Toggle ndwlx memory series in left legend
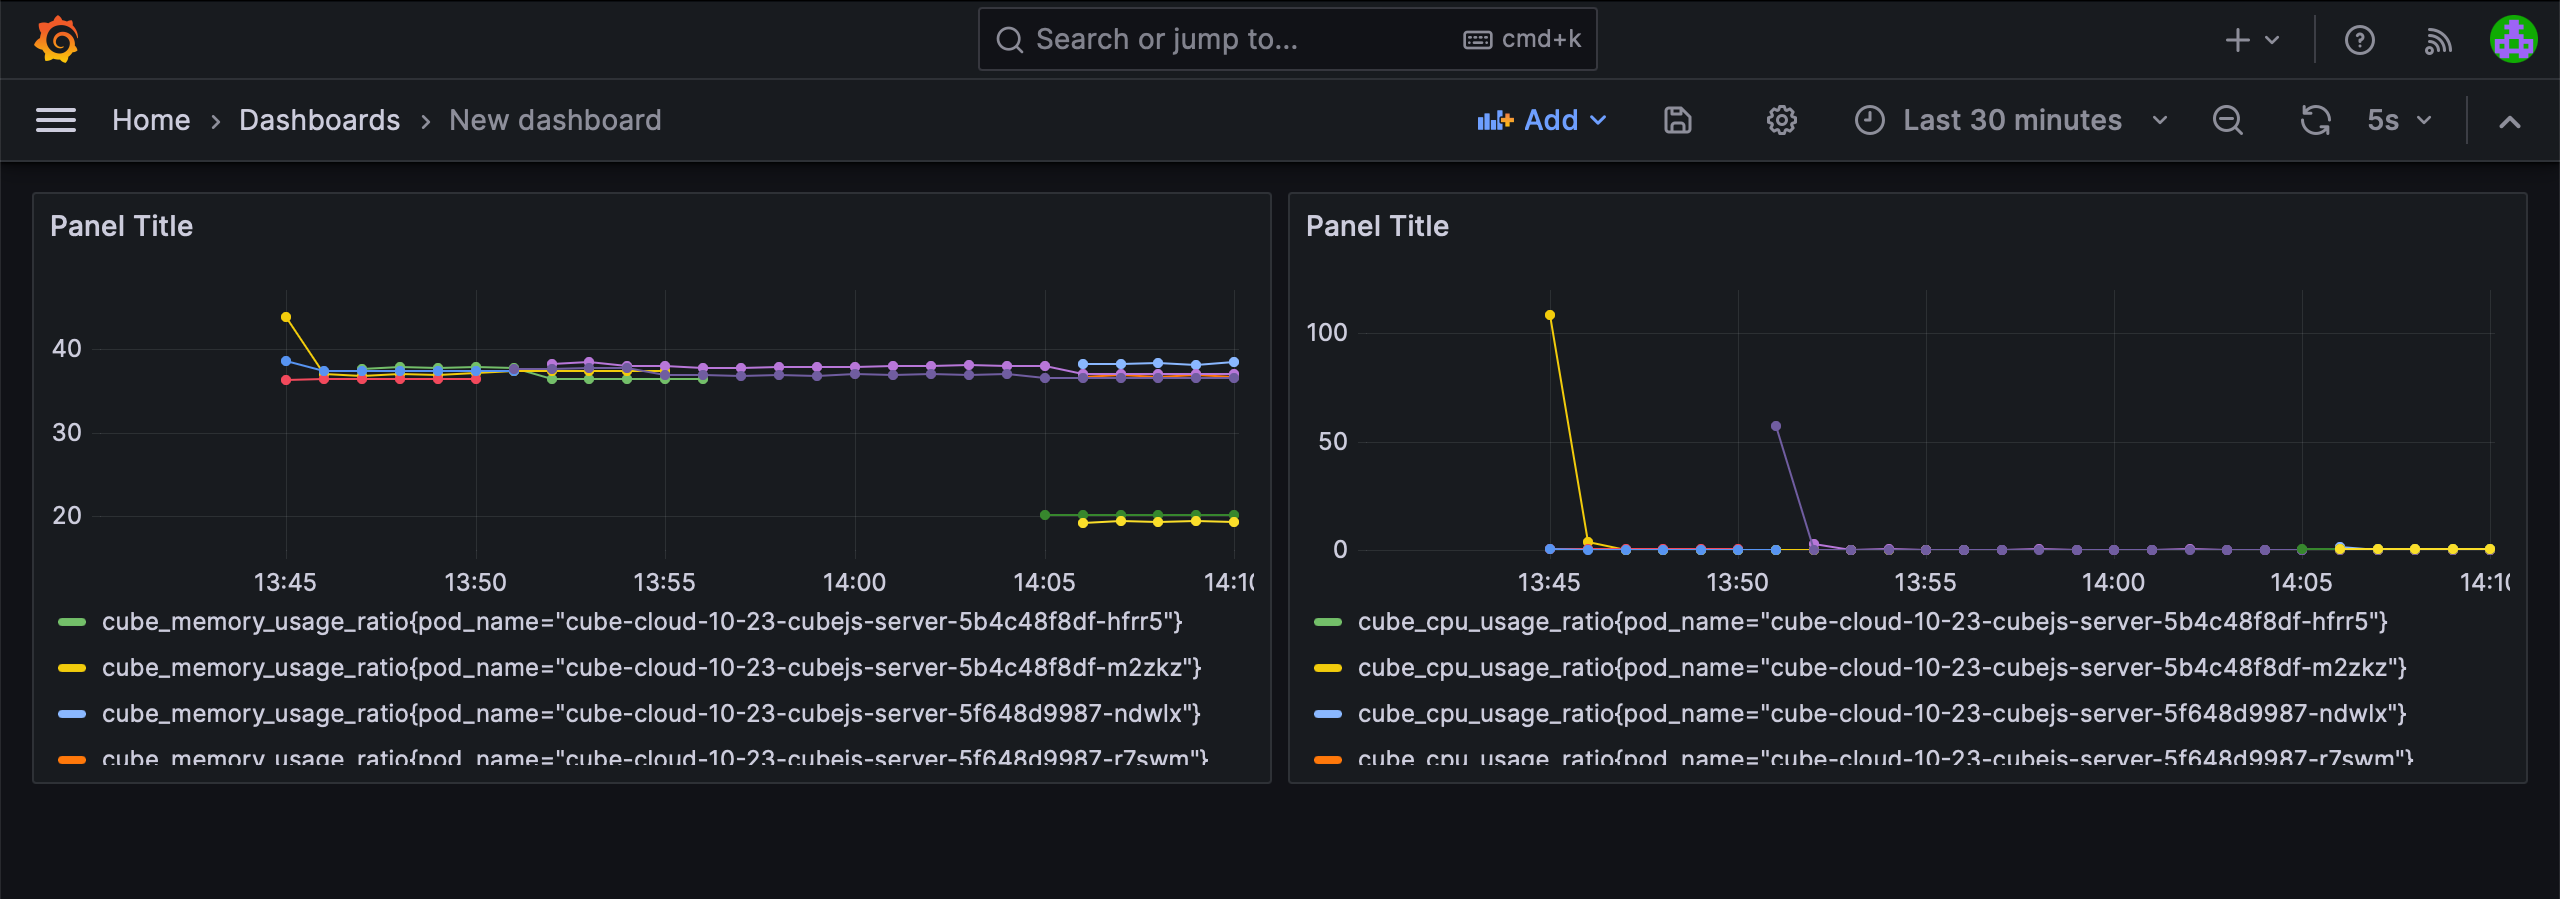This screenshot has height=899, width=2560. click(x=650, y=714)
